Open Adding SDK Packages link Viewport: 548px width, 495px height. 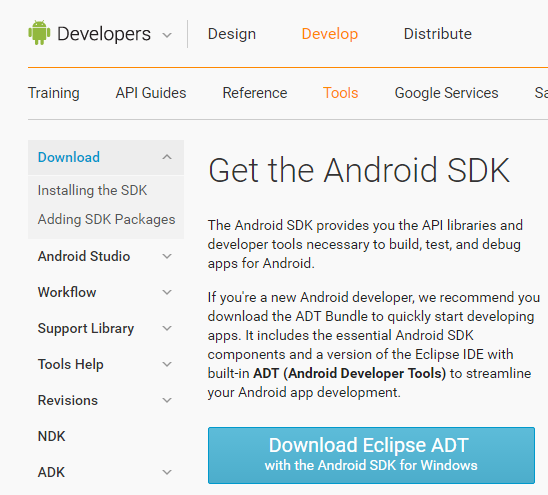click(106, 220)
